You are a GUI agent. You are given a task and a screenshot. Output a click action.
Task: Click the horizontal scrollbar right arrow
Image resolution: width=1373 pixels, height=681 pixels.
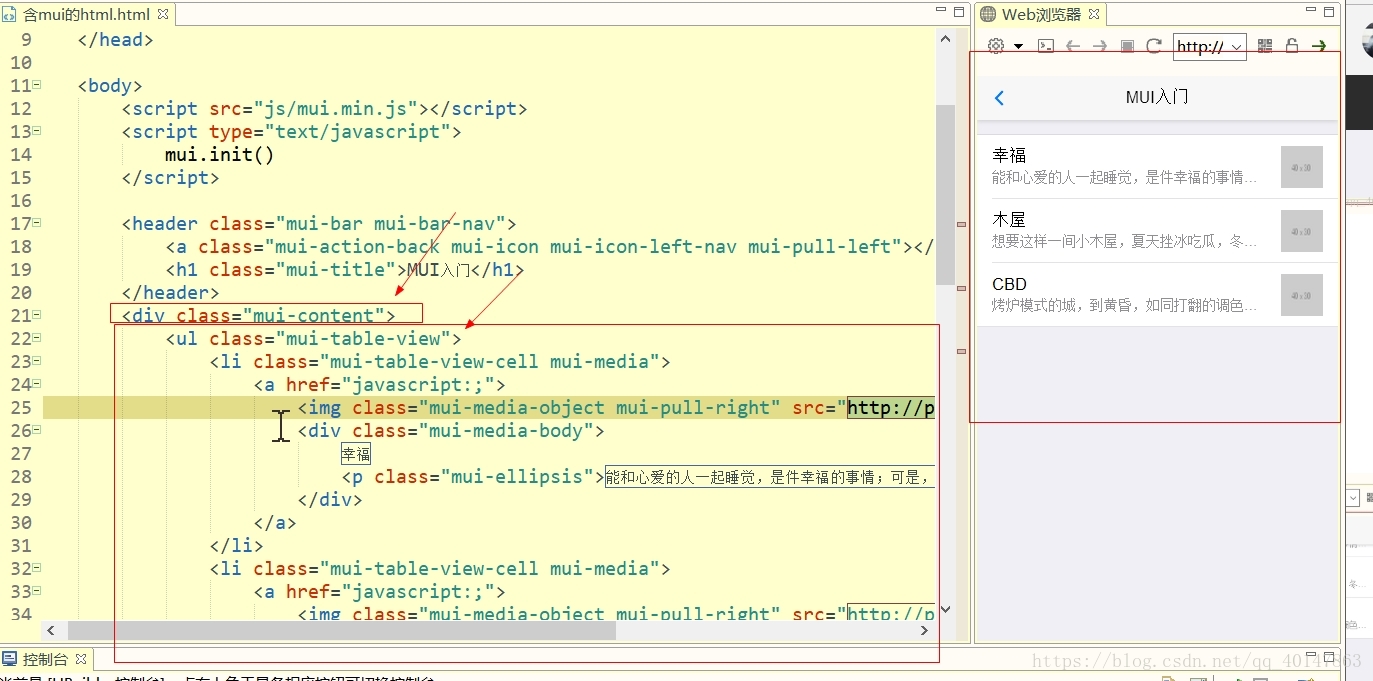click(925, 630)
